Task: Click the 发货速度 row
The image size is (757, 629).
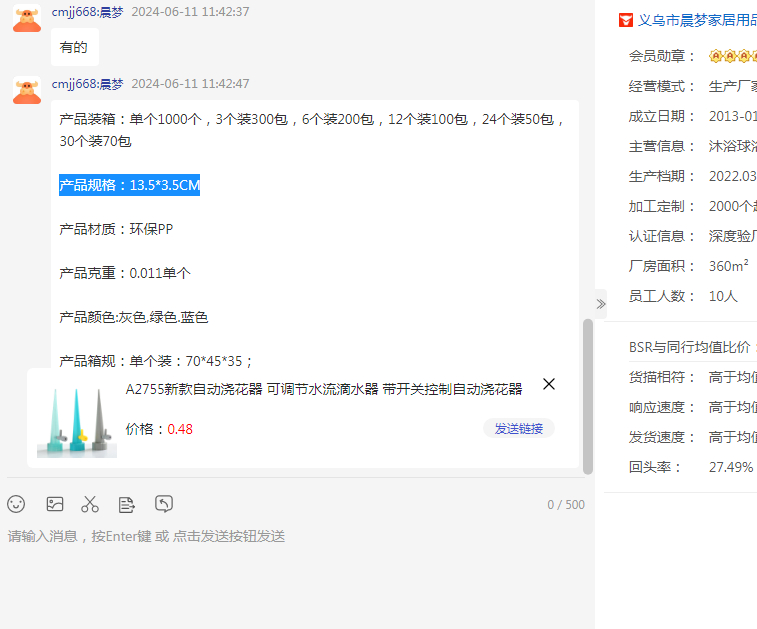Action: coord(693,437)
